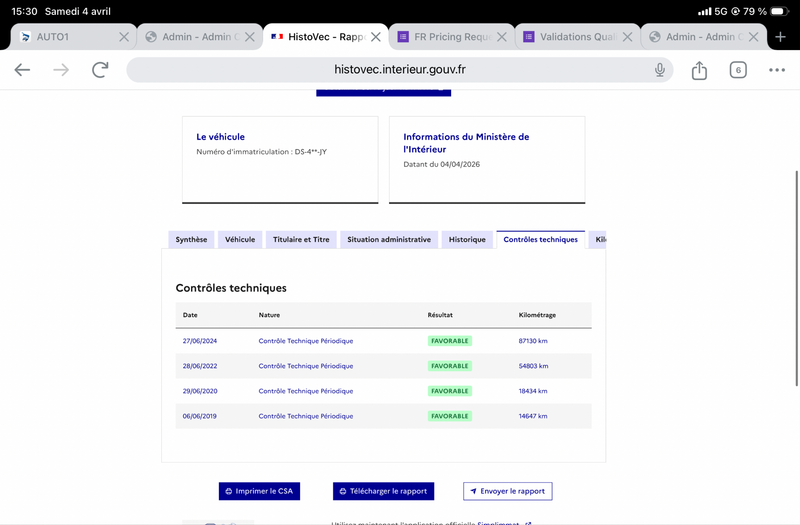Click Envoyer le rapport button

(x=508, y=491)
